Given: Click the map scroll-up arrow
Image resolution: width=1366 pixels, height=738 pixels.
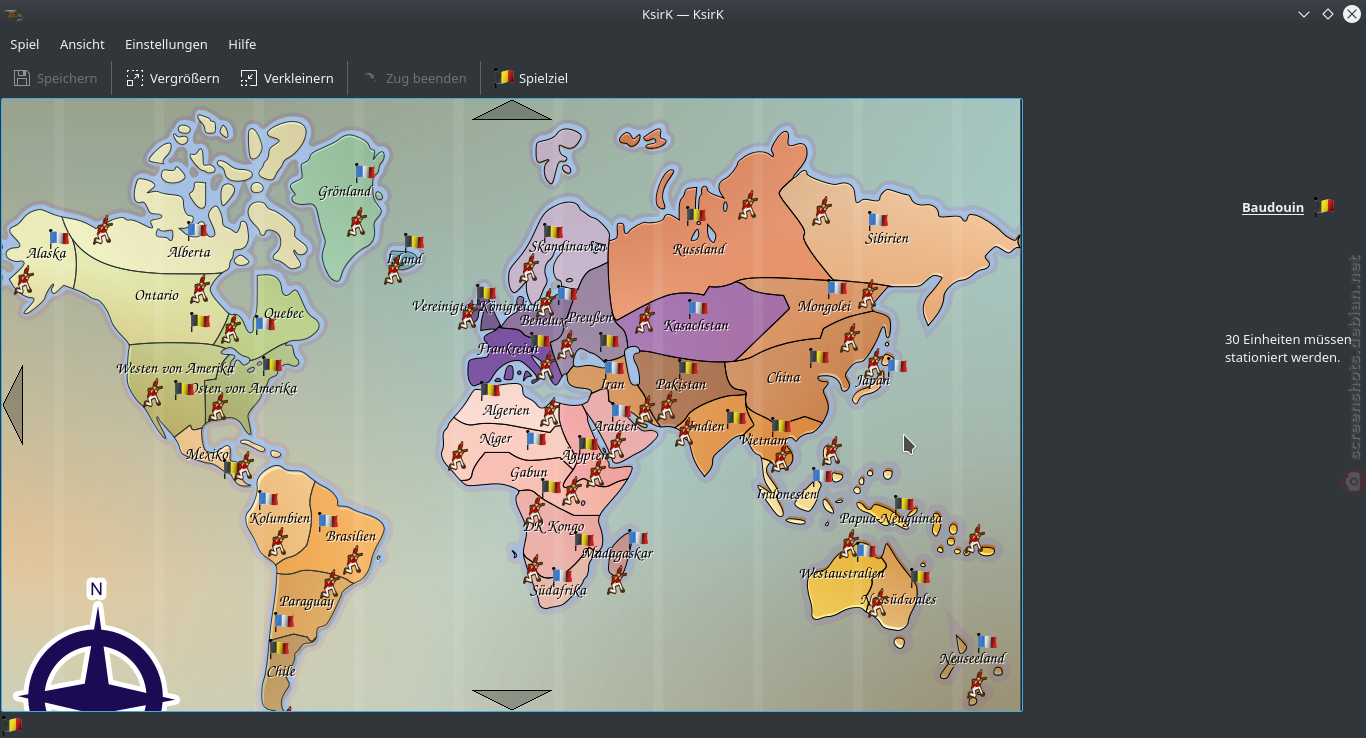Looking at the screenshot, I should coord(512,110).
